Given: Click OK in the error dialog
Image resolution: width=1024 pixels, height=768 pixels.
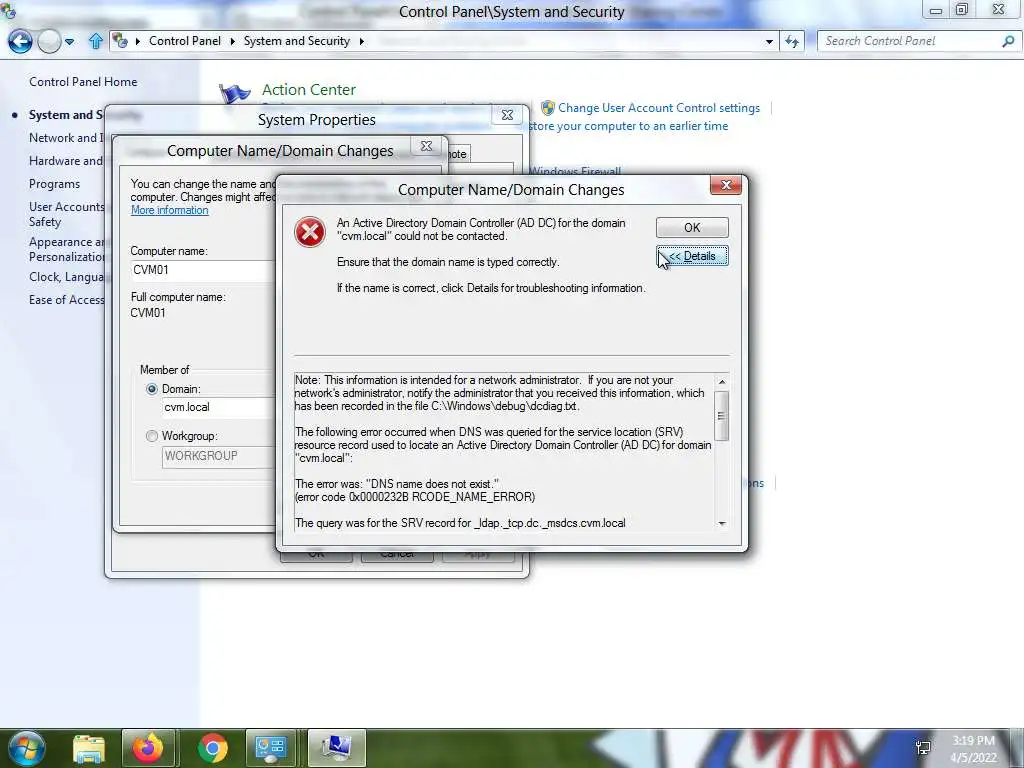Looking at the screenshot, I should (692, 227).
